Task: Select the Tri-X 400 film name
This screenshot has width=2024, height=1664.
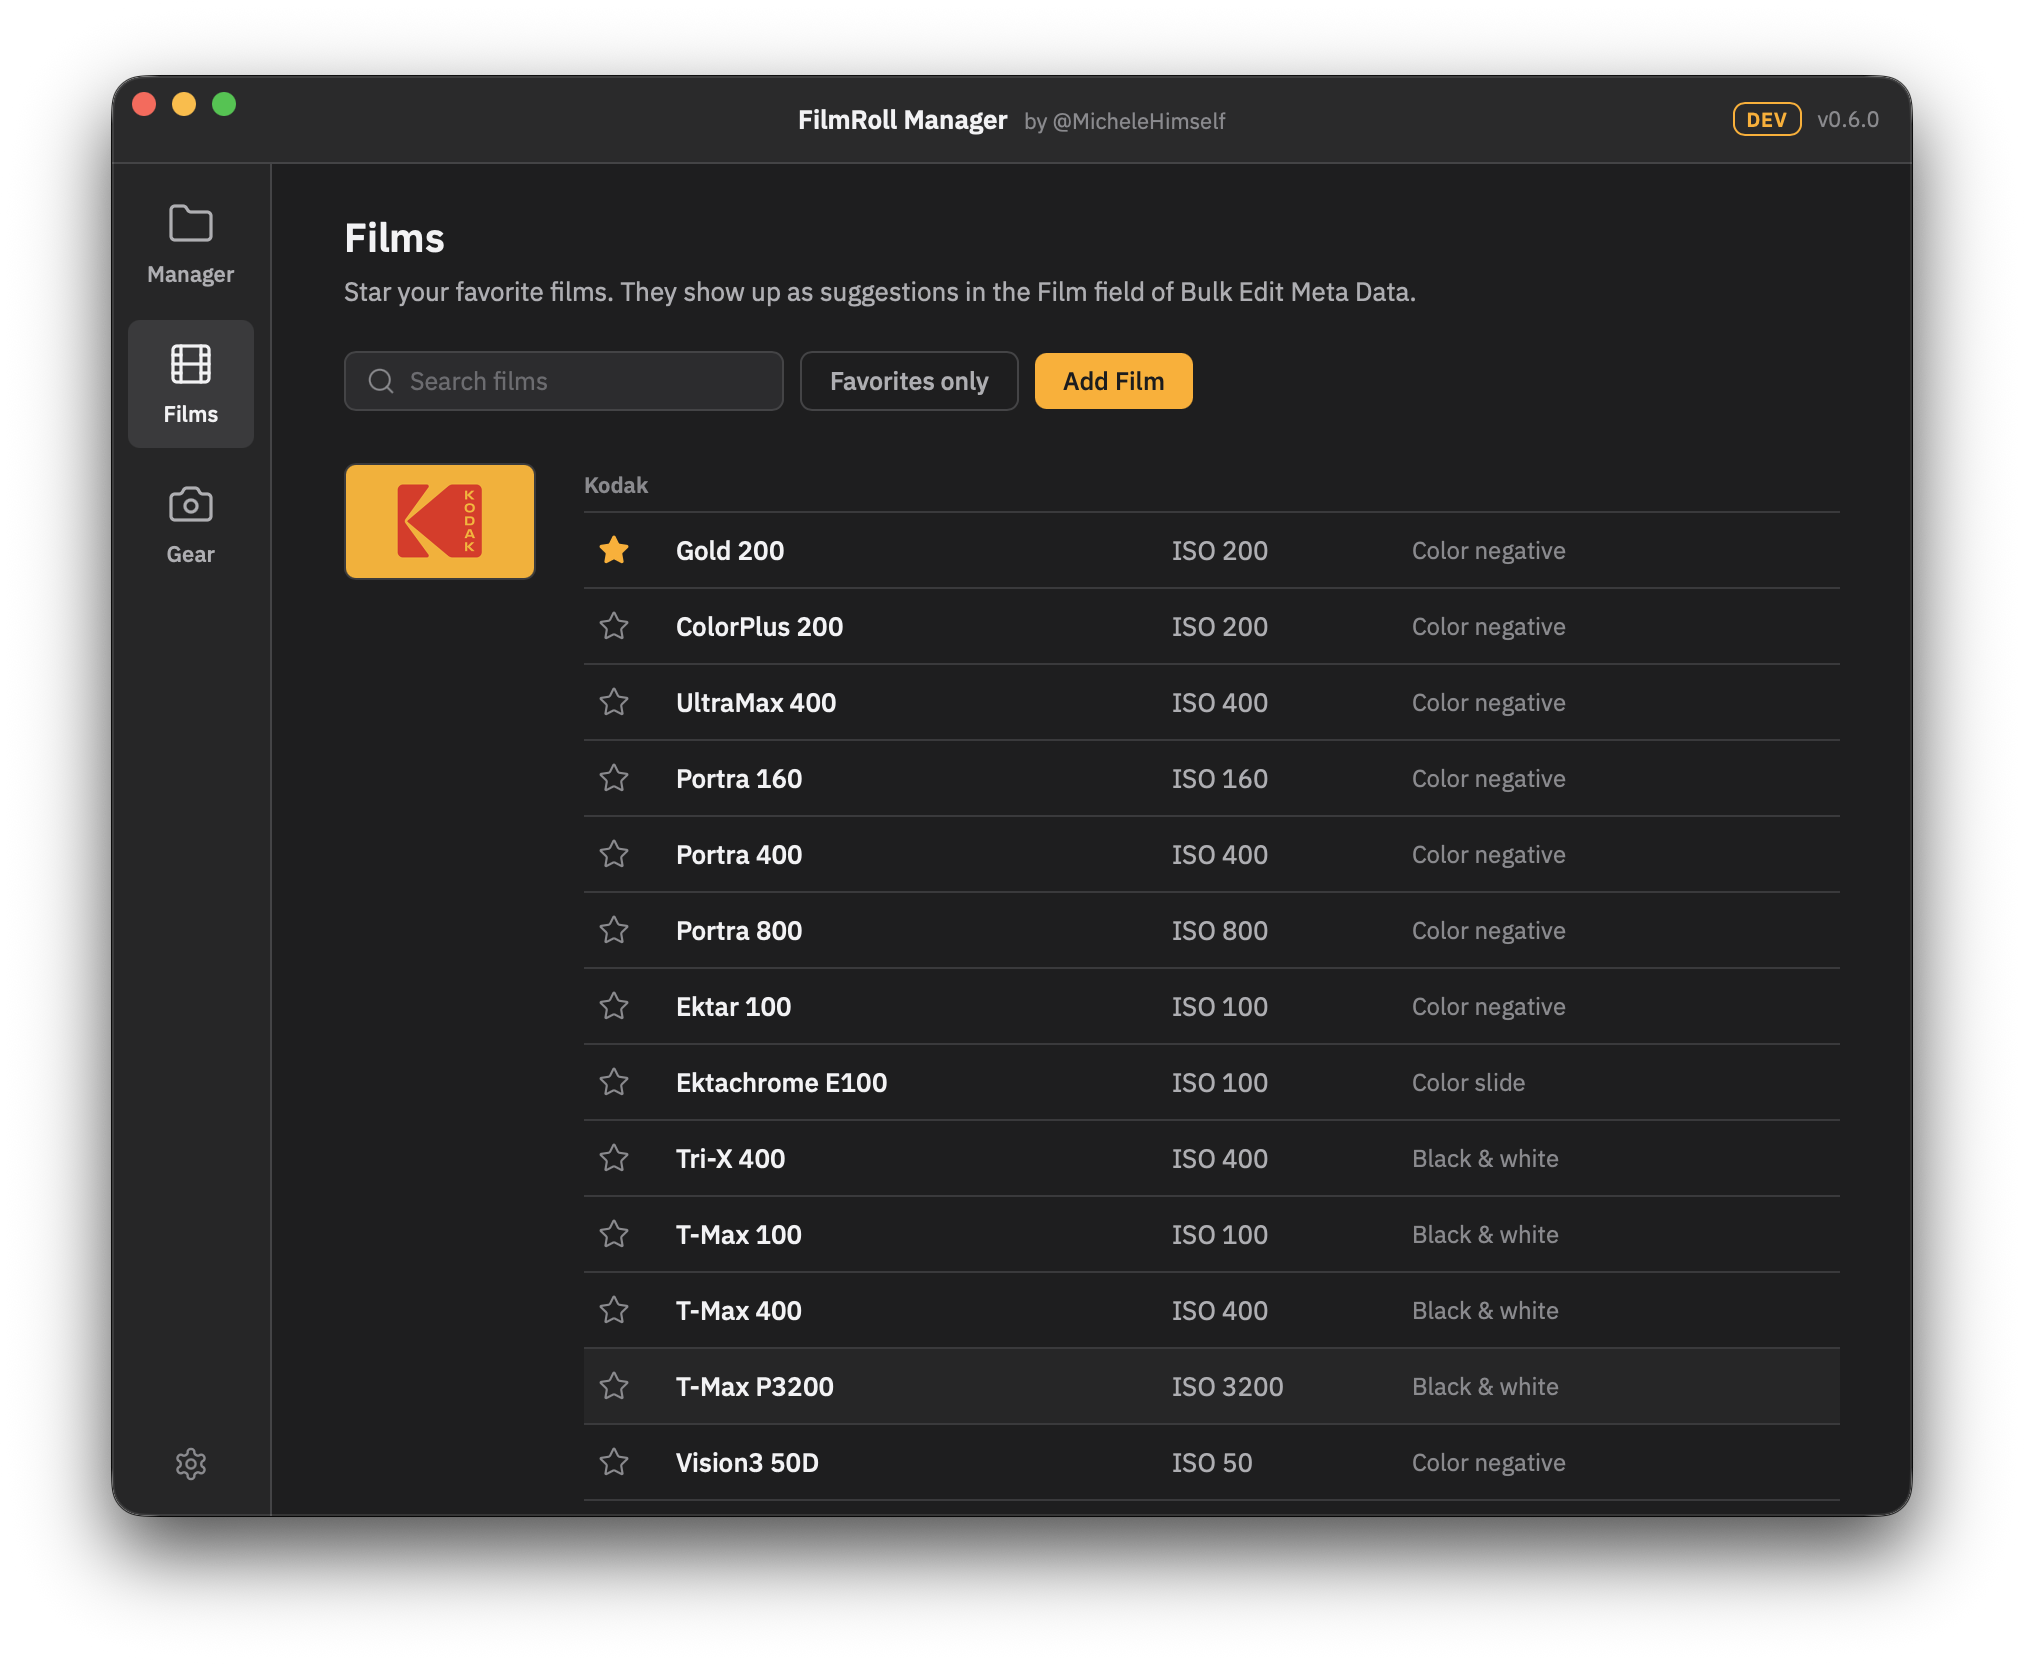Action: (730, 1159)
